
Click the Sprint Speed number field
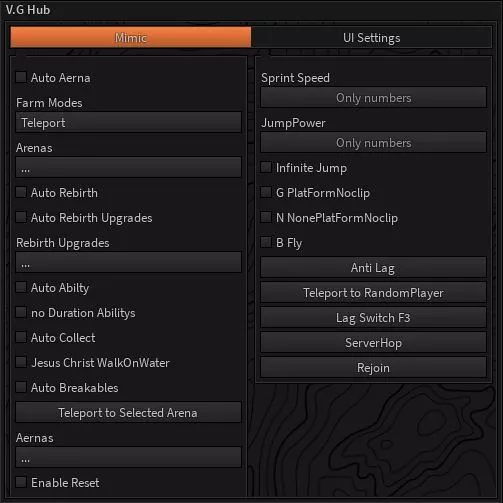373,97
